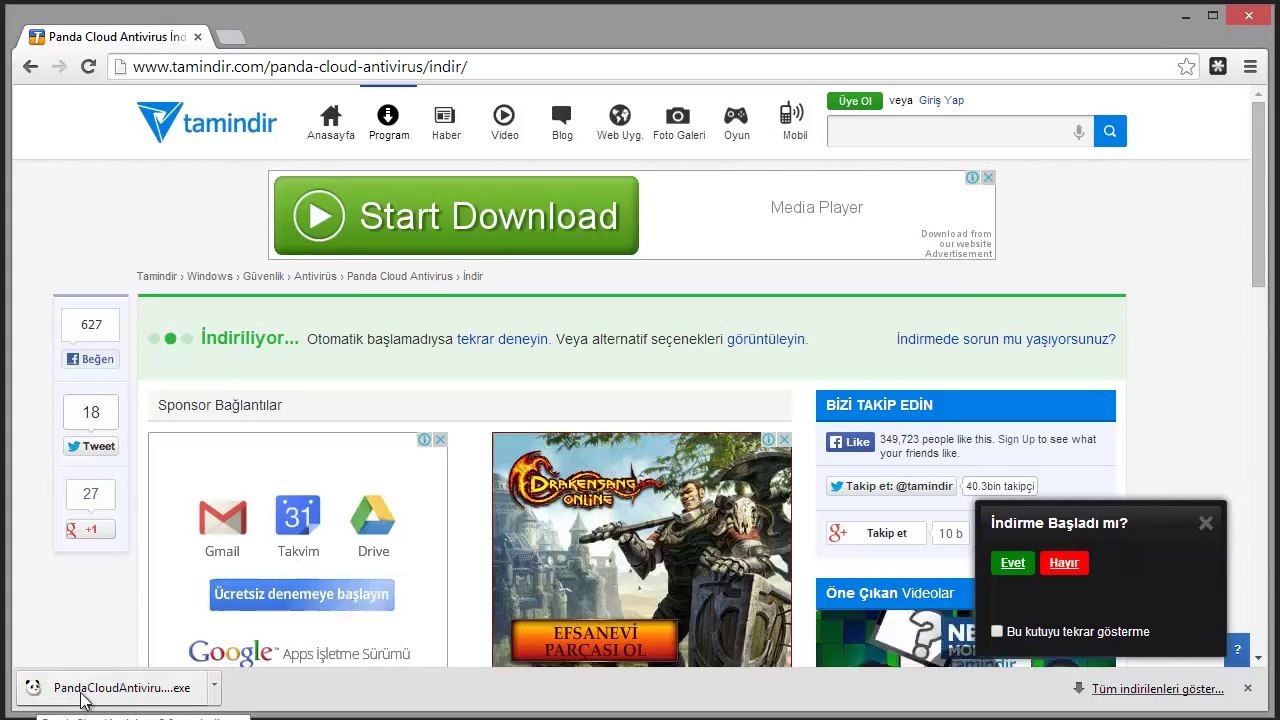The height and width of the screenshot is (720, 1280).
Task: Click the page scrollbar down arrow
Action: coord(1258,658)
